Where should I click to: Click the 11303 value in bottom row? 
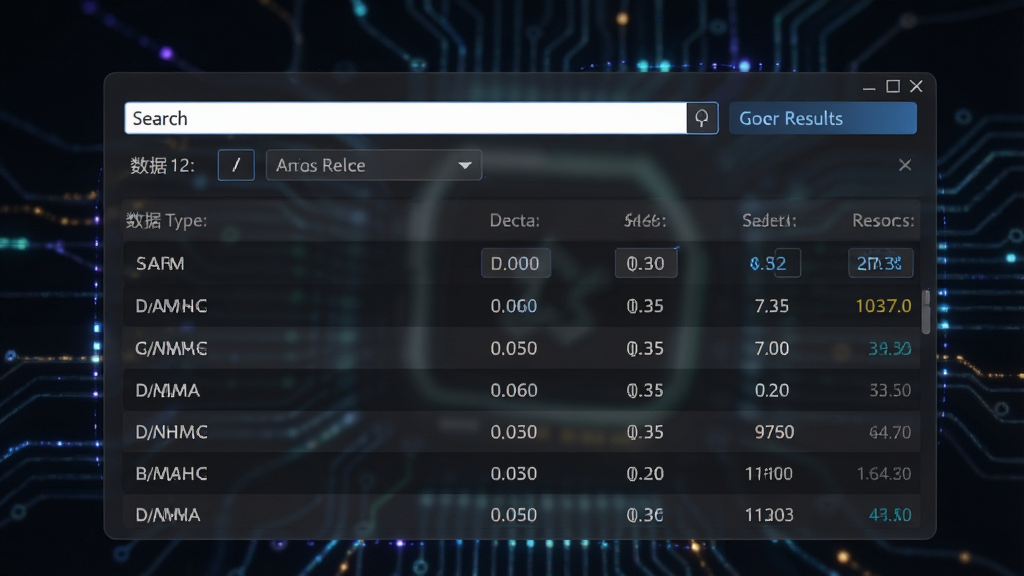(x=769, y=515)
